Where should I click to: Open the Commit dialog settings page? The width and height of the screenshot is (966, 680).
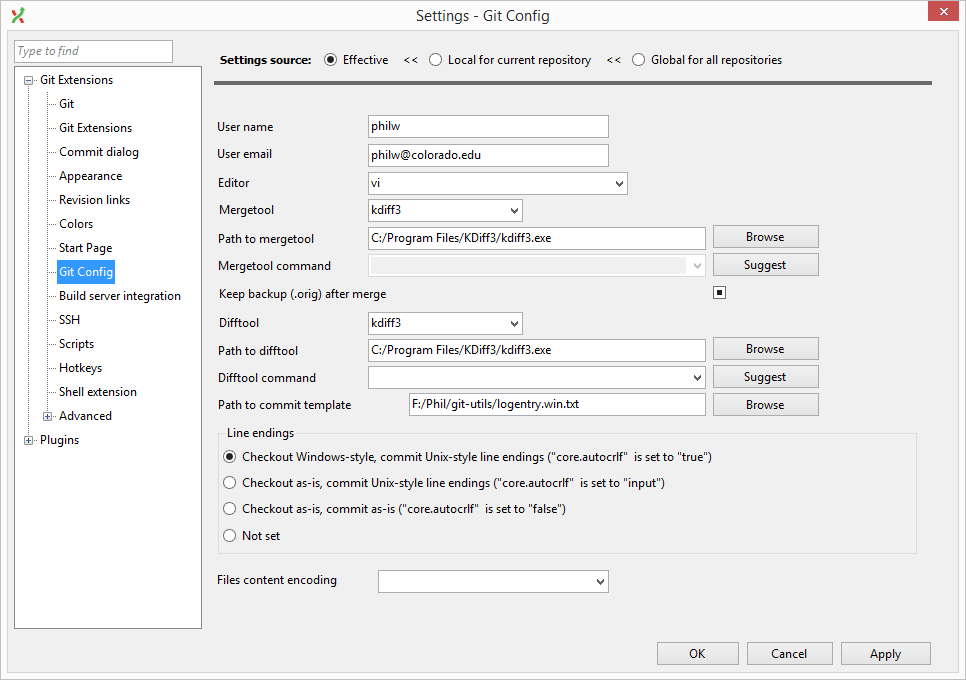99,152
